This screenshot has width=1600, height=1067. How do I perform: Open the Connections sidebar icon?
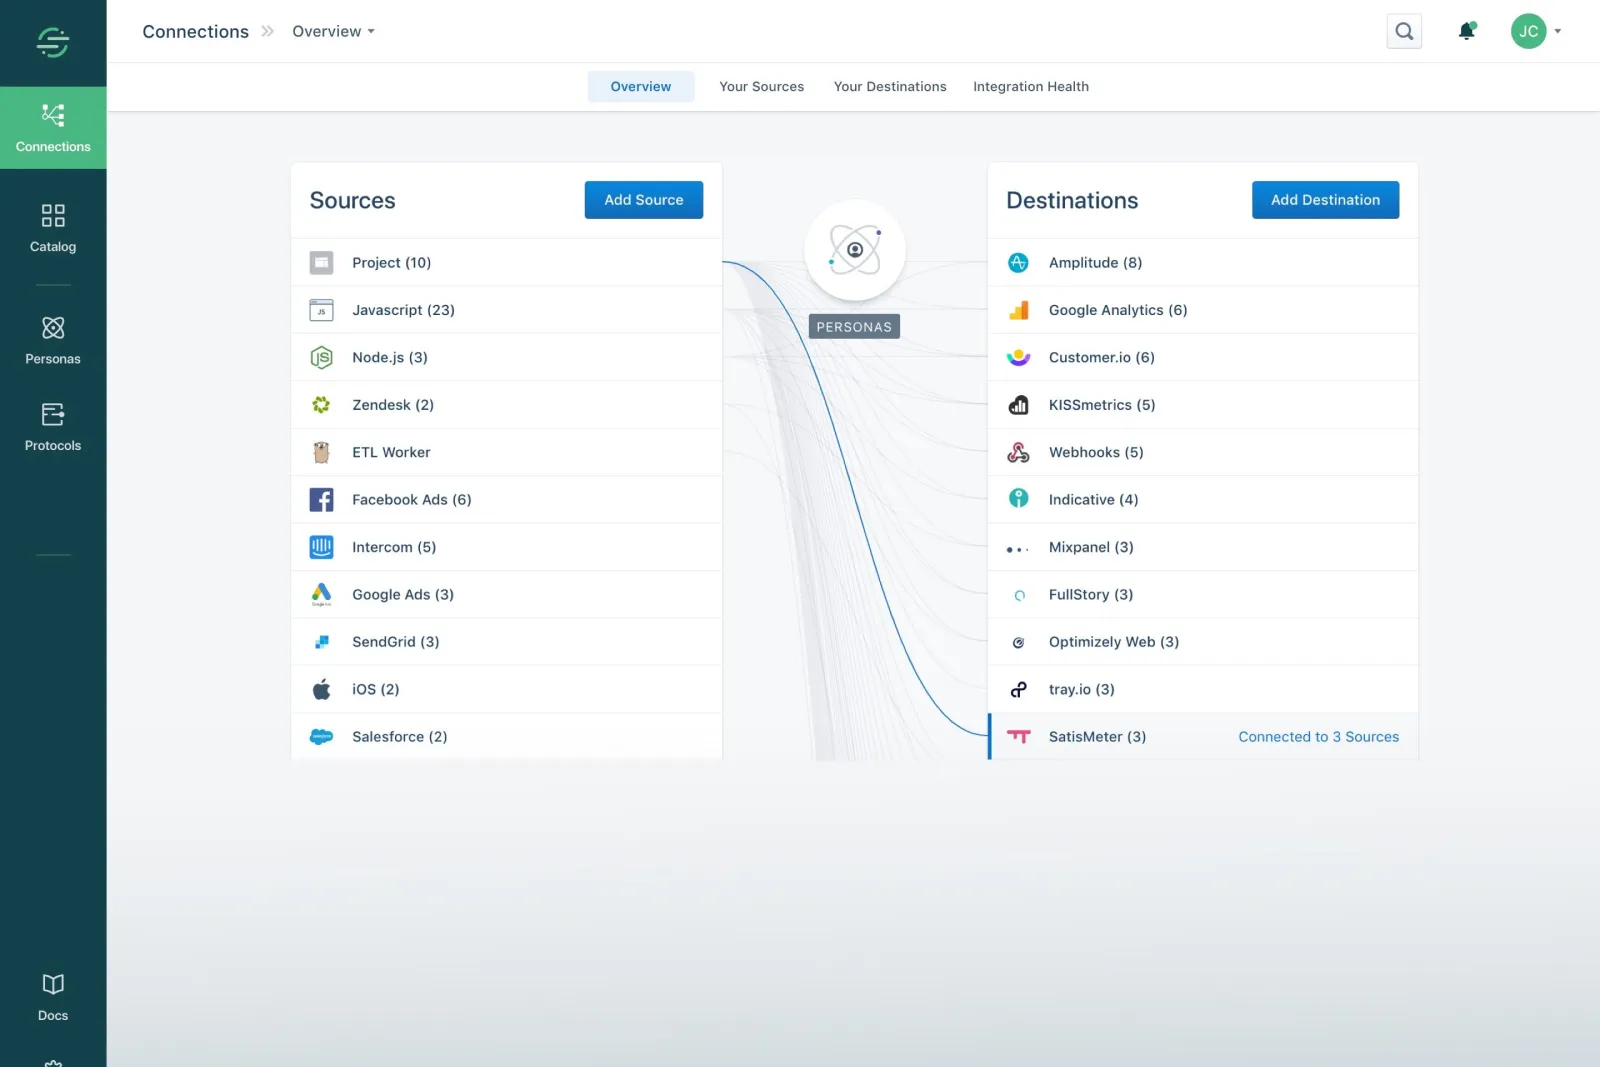[x=53, y=115]
